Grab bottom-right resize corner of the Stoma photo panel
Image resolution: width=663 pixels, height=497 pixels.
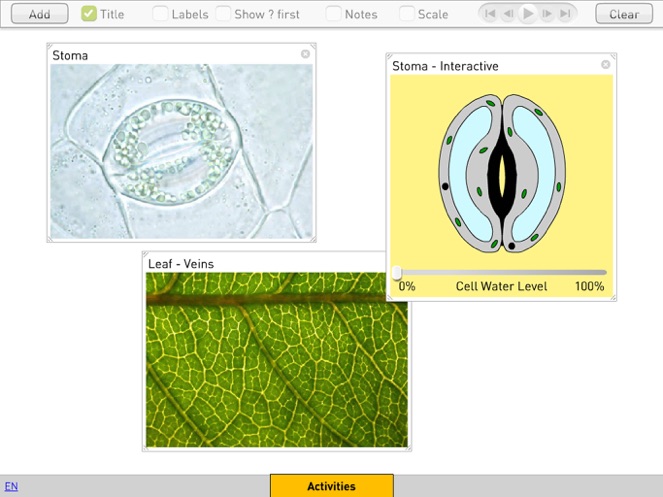coord(313,239)
